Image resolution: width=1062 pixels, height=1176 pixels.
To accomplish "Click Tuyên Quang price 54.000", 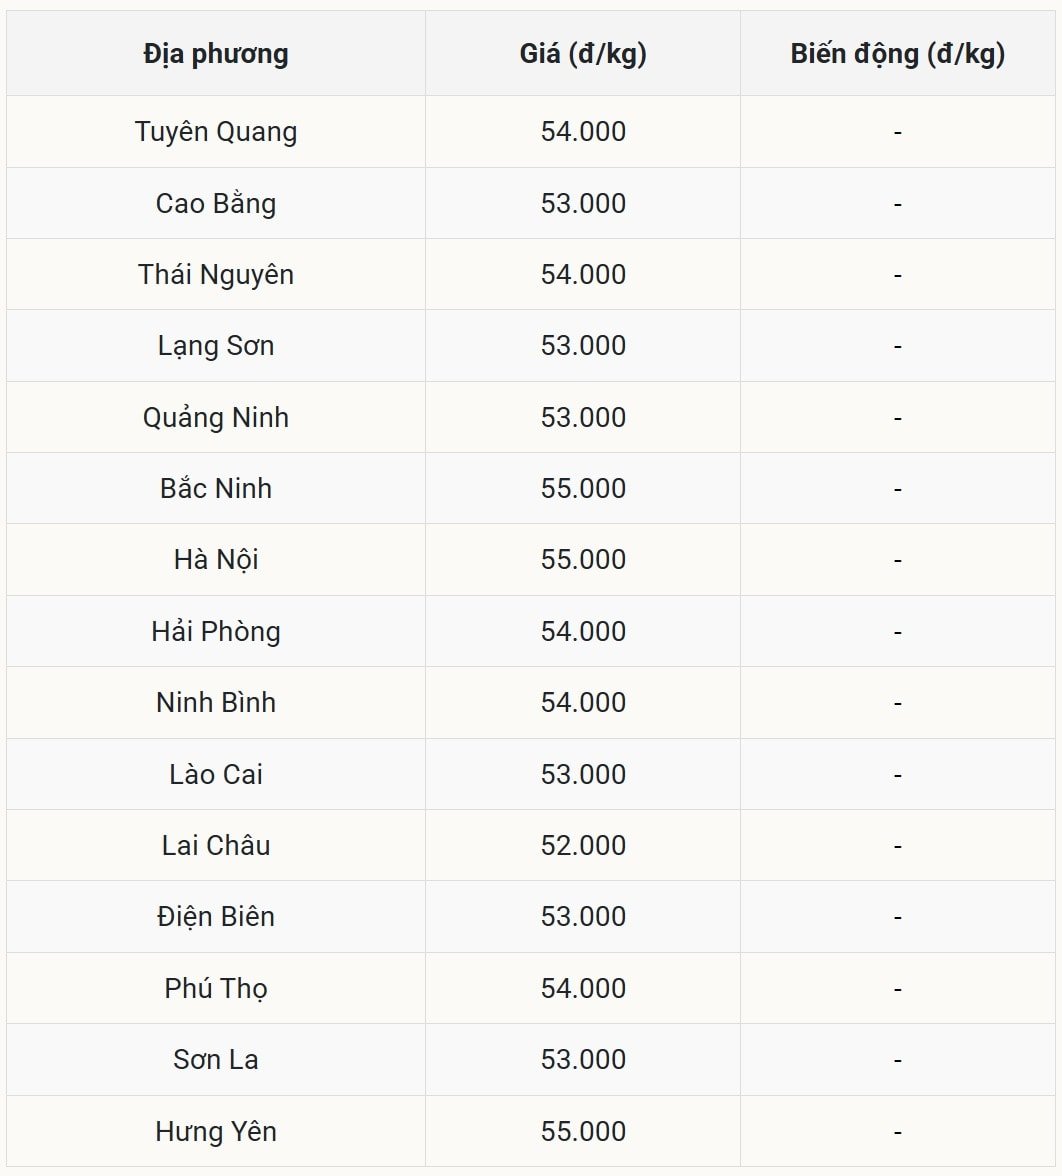I will point(583,132).
